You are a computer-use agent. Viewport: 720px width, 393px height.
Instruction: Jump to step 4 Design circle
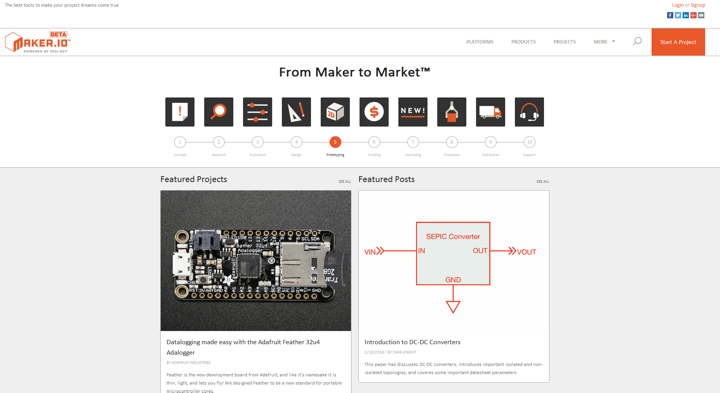pyautogui.click(x=296, y=142)
